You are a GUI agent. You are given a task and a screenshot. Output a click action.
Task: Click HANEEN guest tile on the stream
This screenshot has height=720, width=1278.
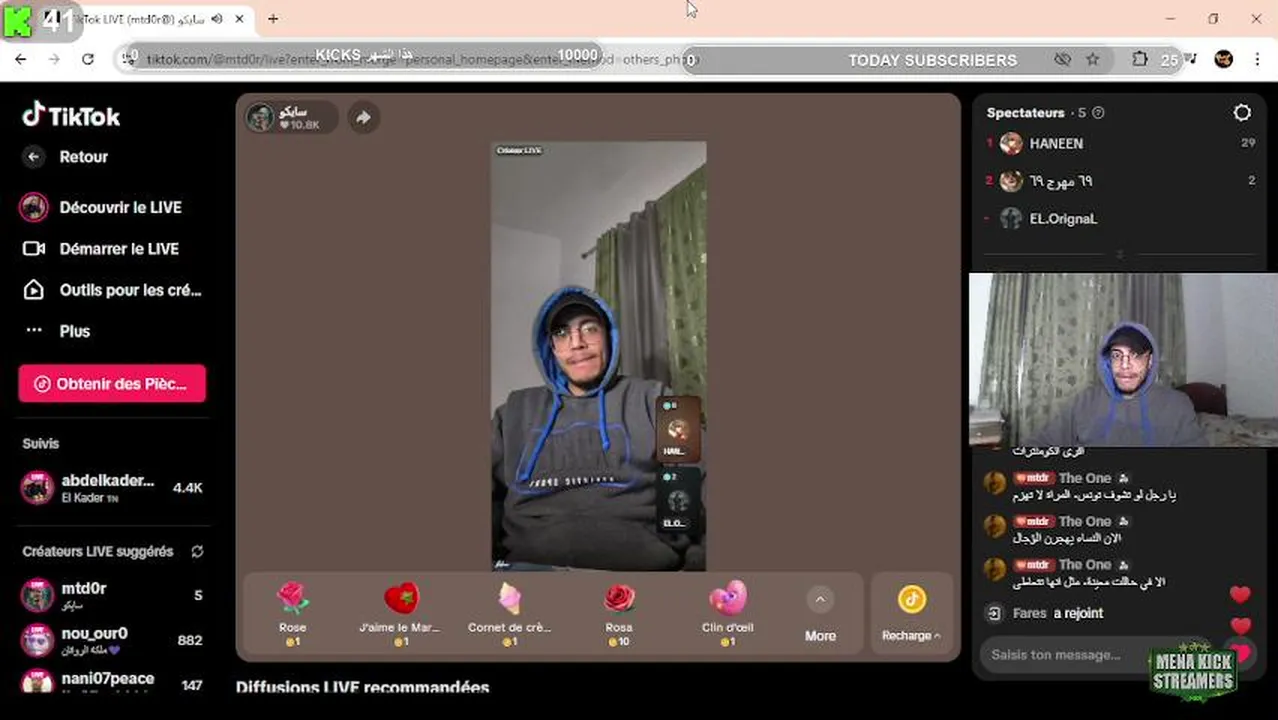click(x=678, y=429)
